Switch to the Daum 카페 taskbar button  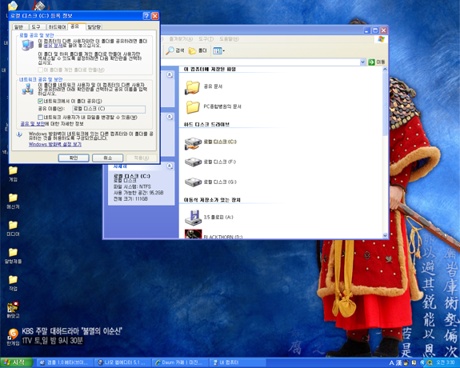point(180,363)
